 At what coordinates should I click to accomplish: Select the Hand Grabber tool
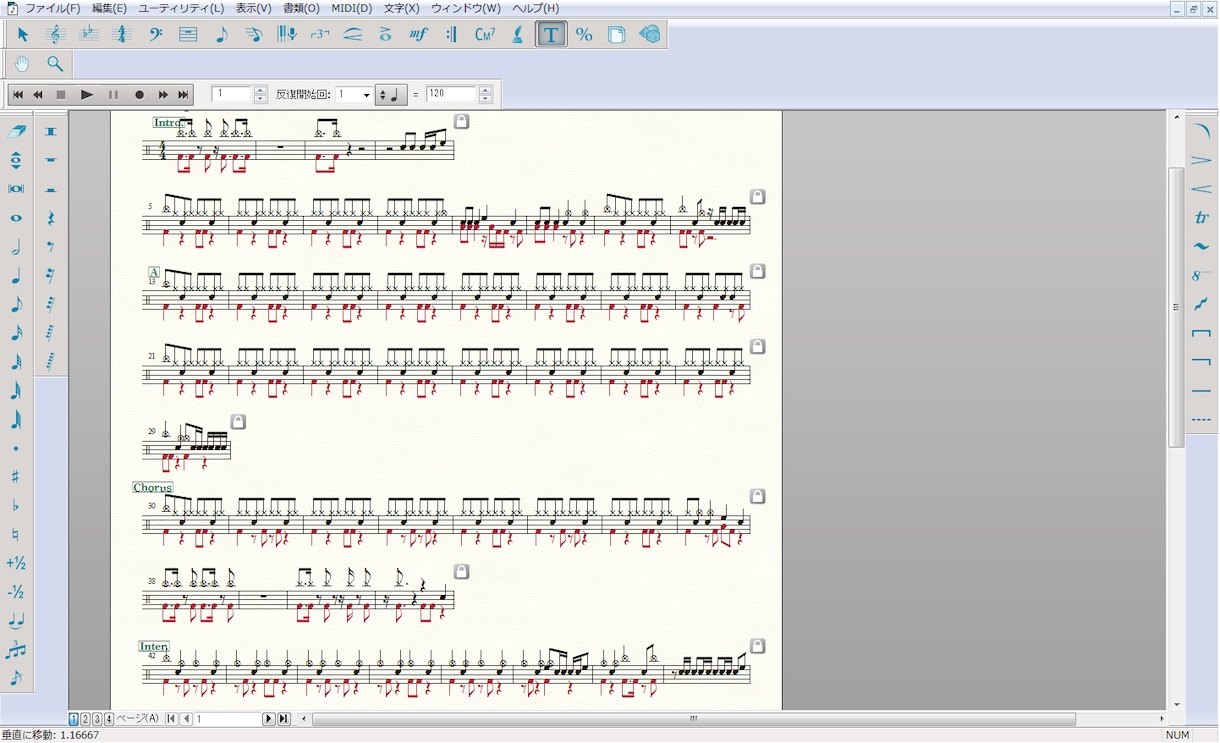22,64
